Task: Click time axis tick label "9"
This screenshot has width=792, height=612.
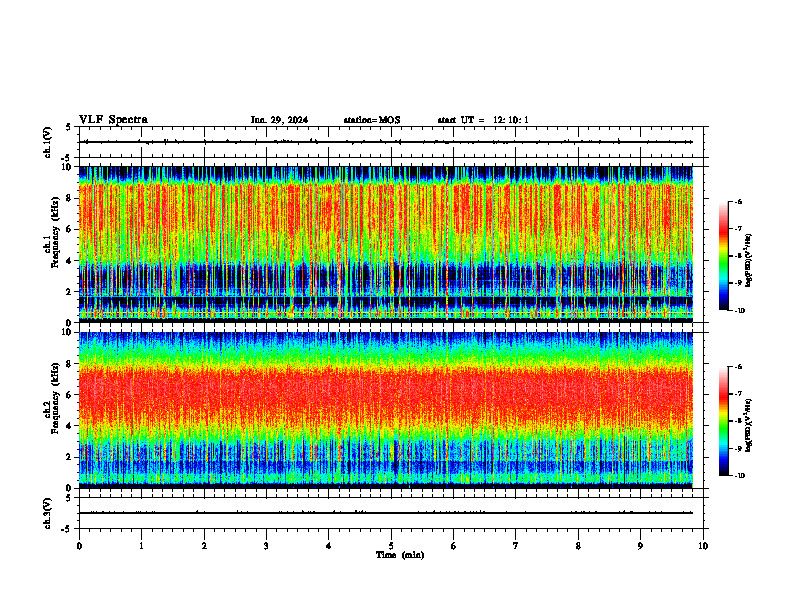Action: point(640,546)
